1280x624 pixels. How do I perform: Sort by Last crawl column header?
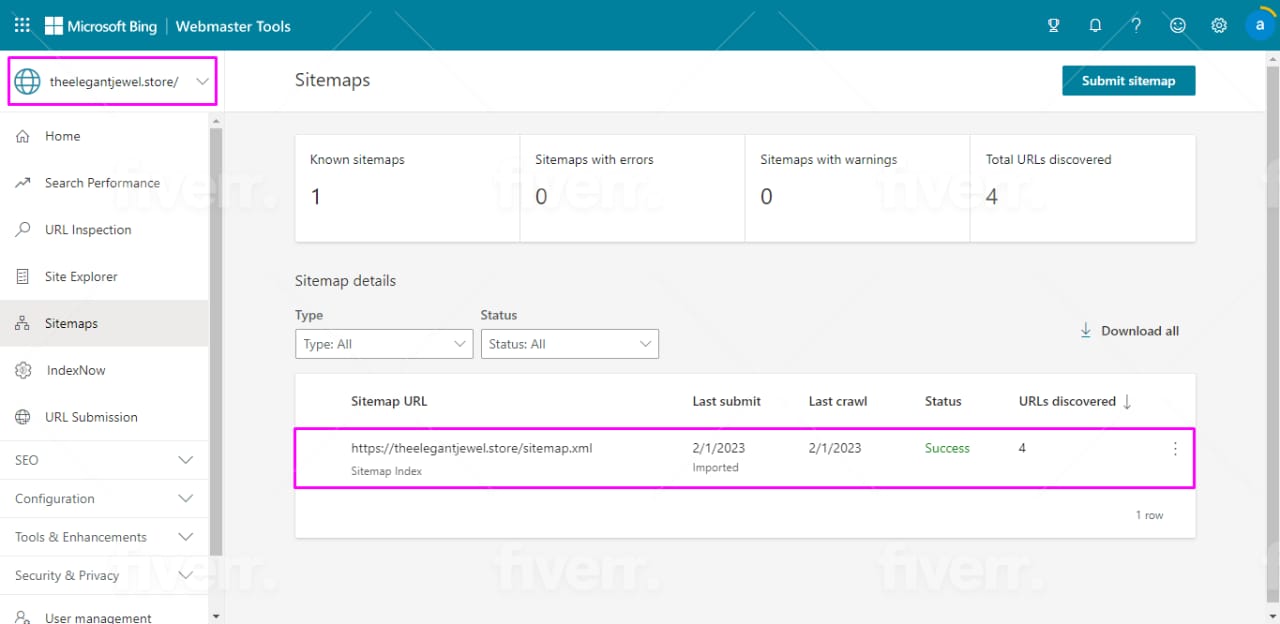click(838, 401)
